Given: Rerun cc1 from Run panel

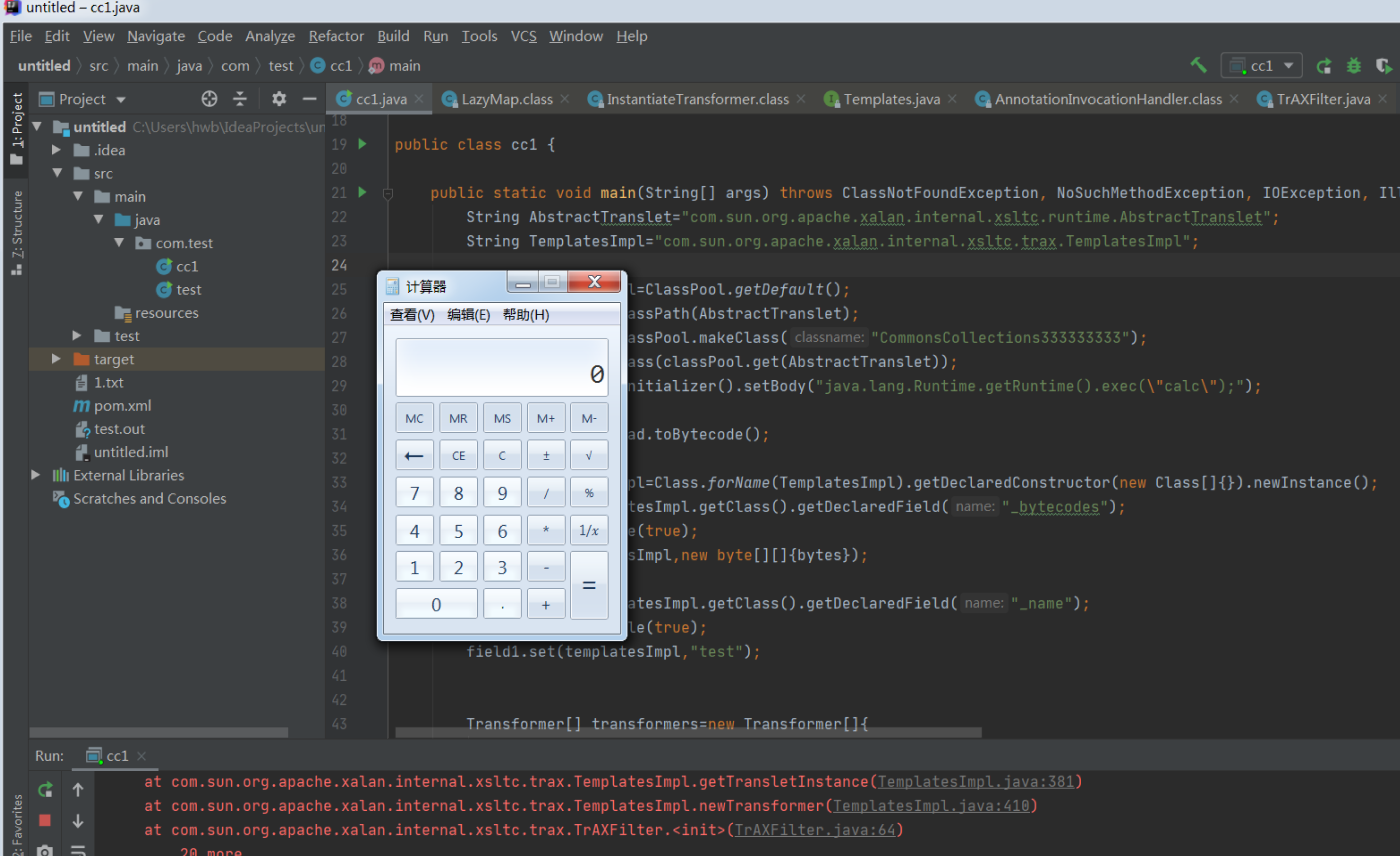Looking at the screenshot, I should [45, 790].
